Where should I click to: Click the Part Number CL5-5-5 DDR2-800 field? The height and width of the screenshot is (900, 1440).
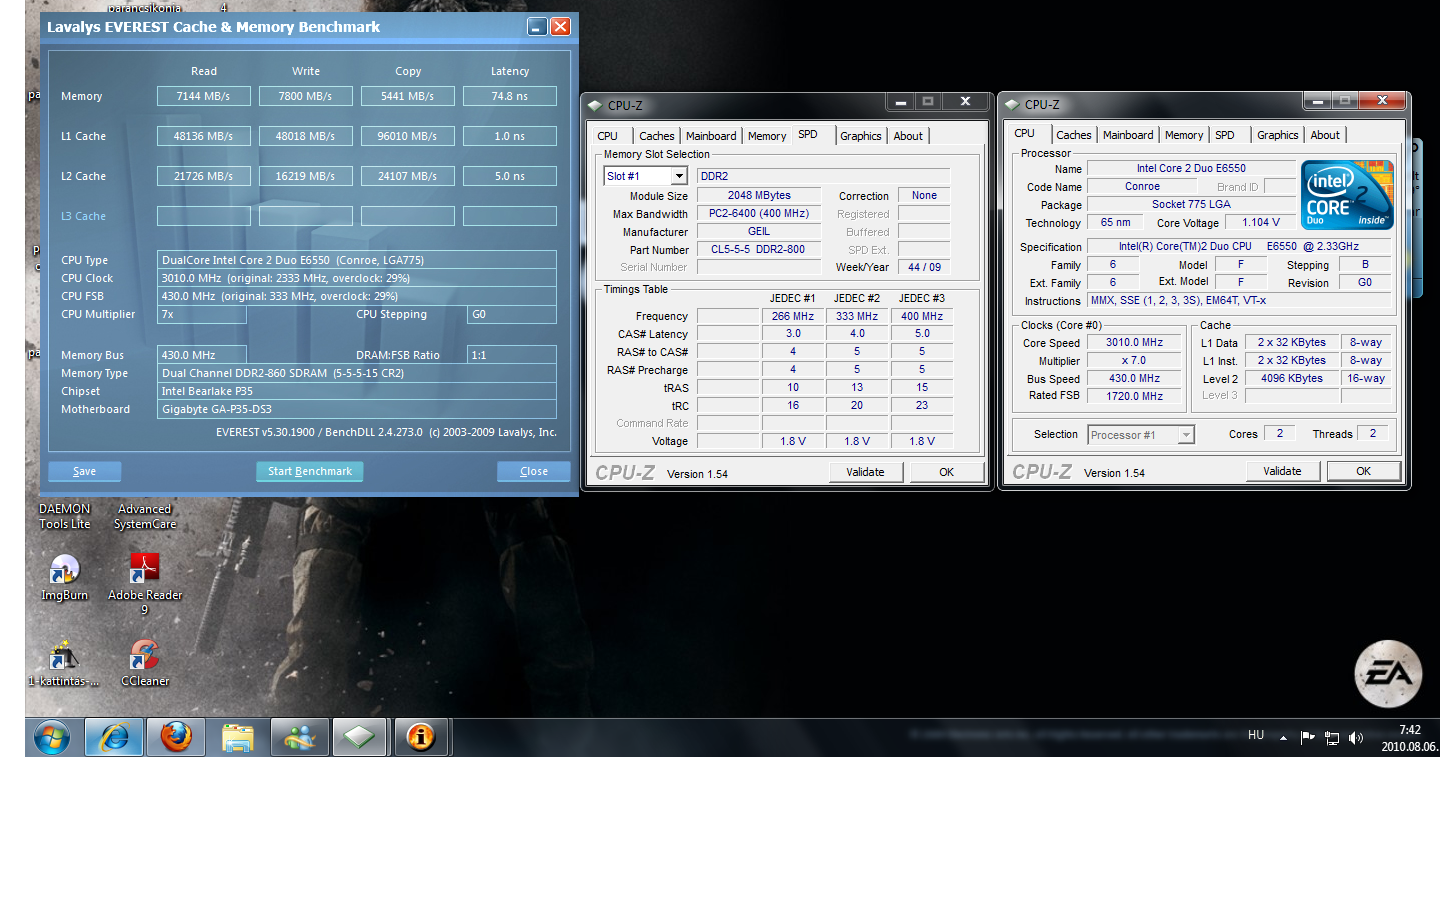pos(759,249)
